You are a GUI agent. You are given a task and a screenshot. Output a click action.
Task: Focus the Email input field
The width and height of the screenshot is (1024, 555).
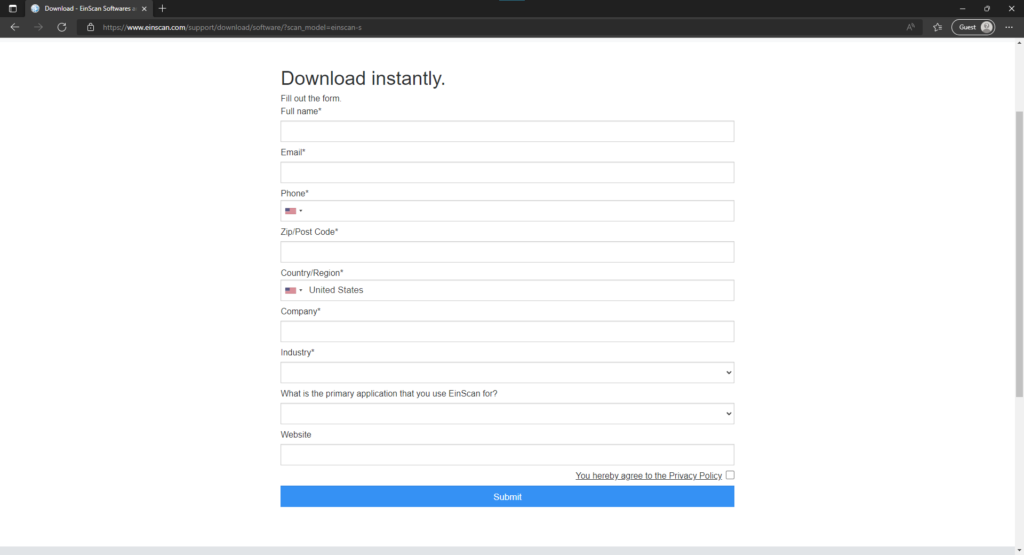coord(507,172)
